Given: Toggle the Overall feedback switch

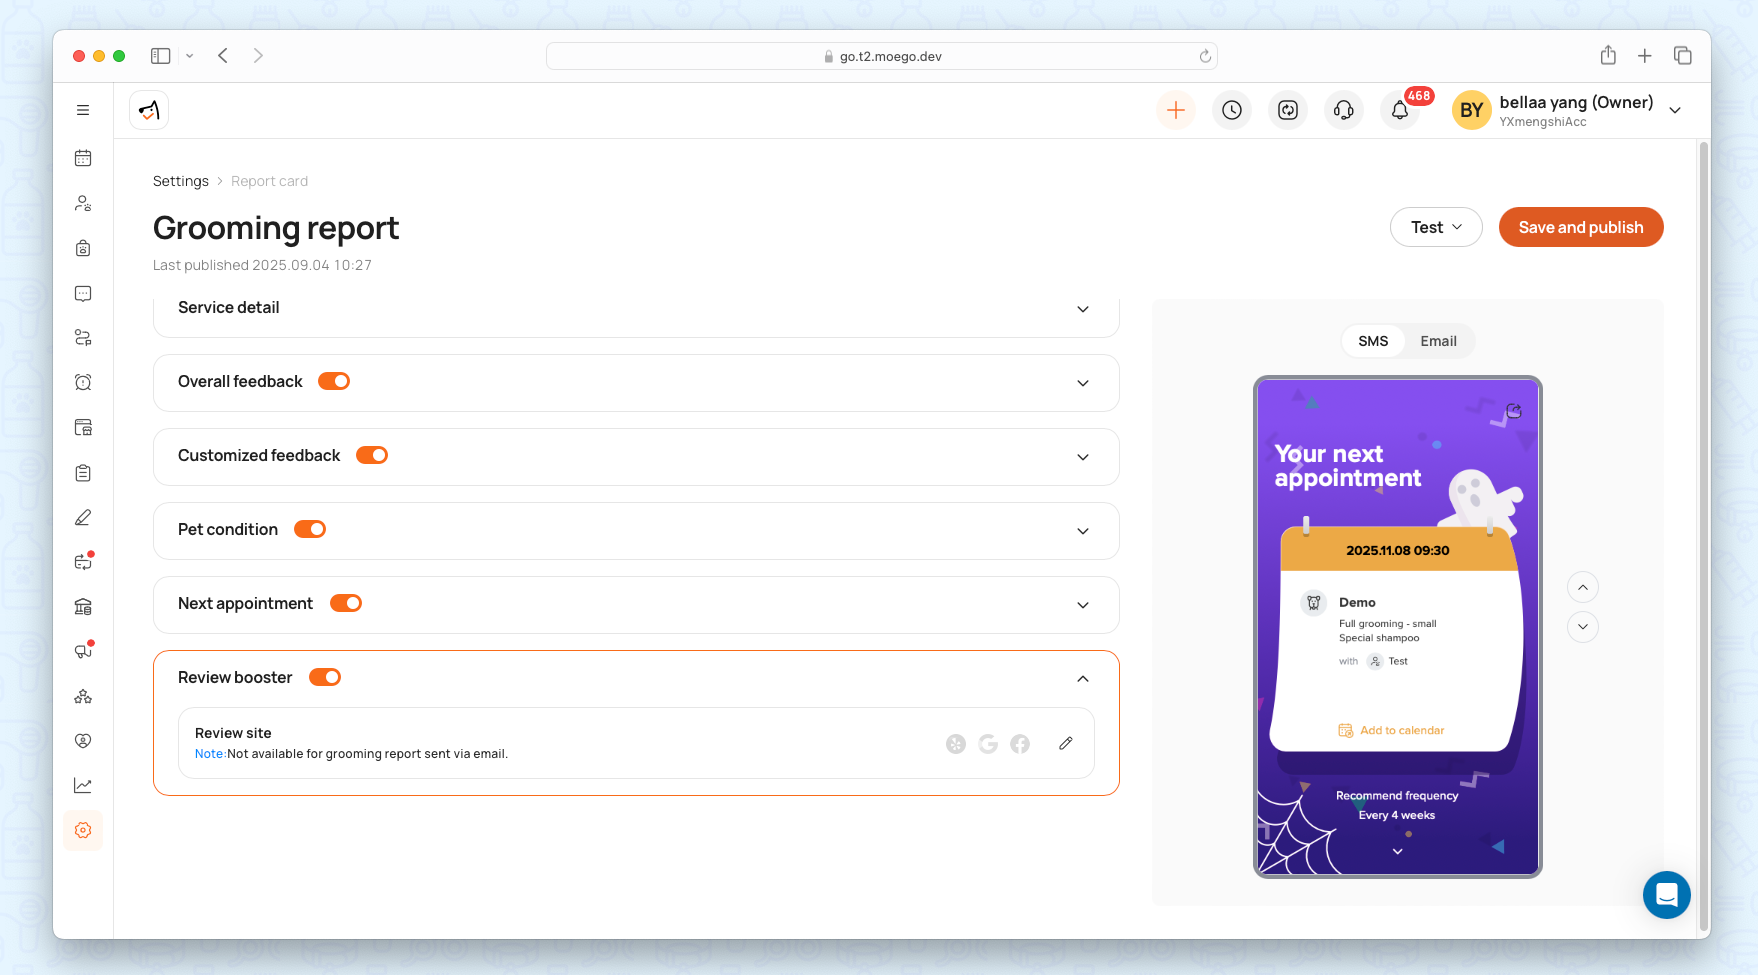Looking at the screenshot, I should pos(334,381).
